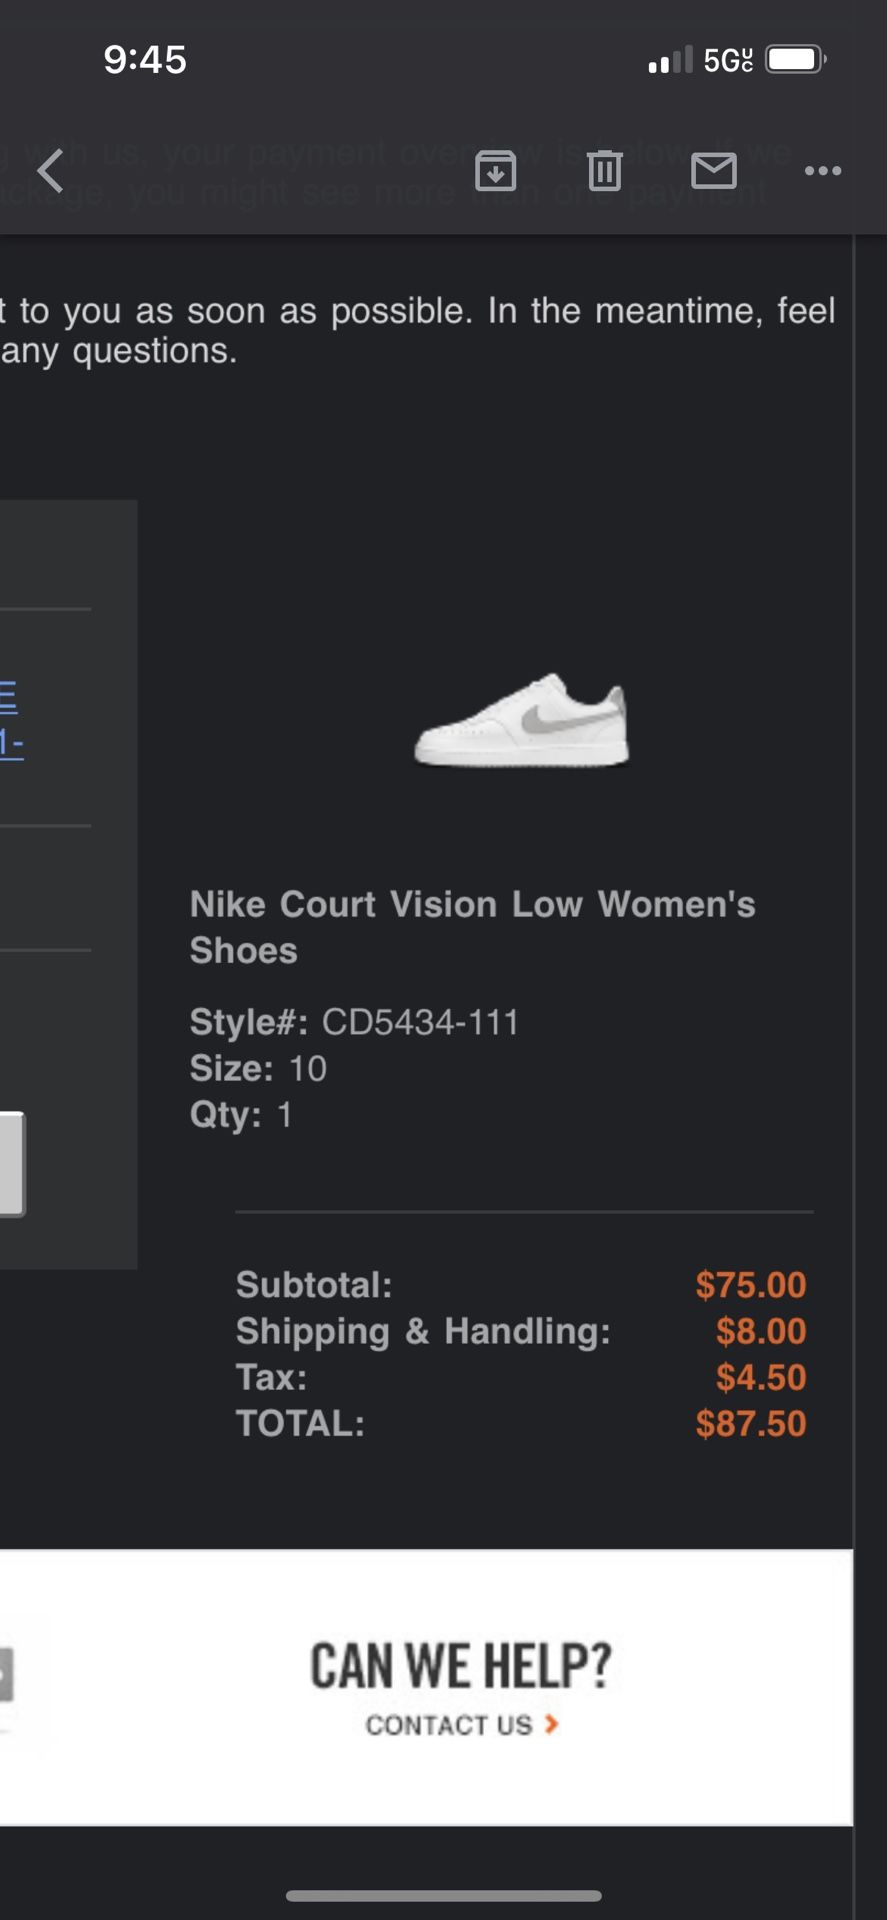Click the orange chevron beside Contact Us
Screen dimensions: 887x1920
[x=551, y=1724]
